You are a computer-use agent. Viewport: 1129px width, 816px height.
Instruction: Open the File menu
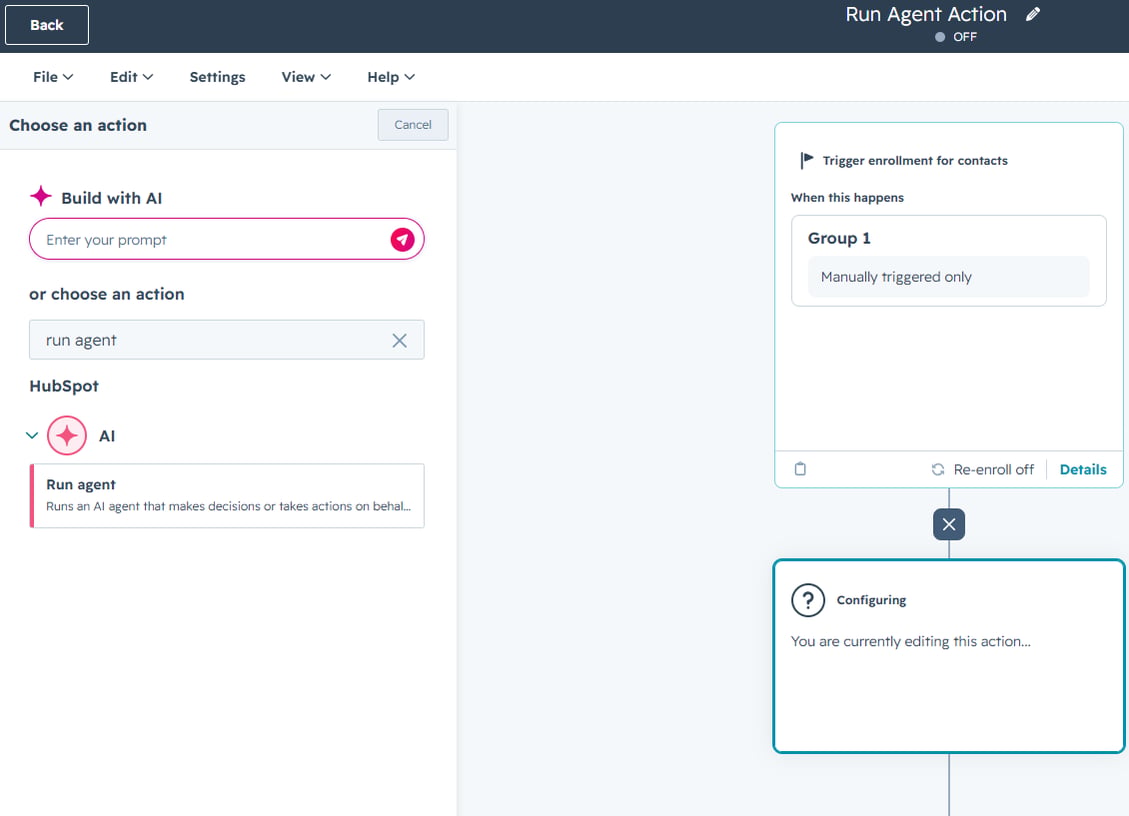pyautogui.click(x=53, y=77)
